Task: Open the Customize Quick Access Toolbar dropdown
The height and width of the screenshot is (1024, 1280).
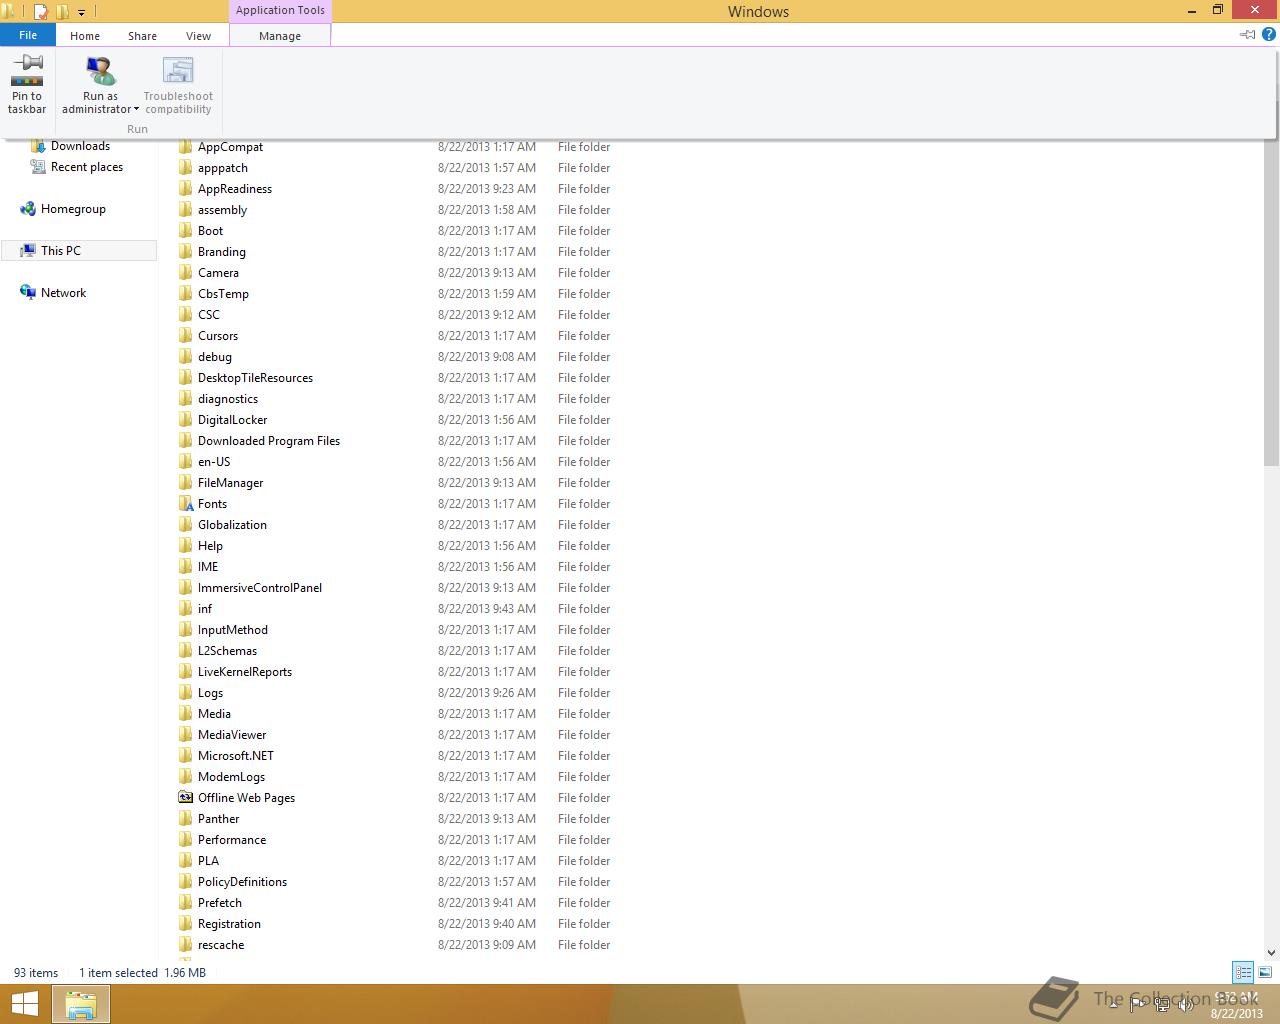Action: [x=81, y=13]
